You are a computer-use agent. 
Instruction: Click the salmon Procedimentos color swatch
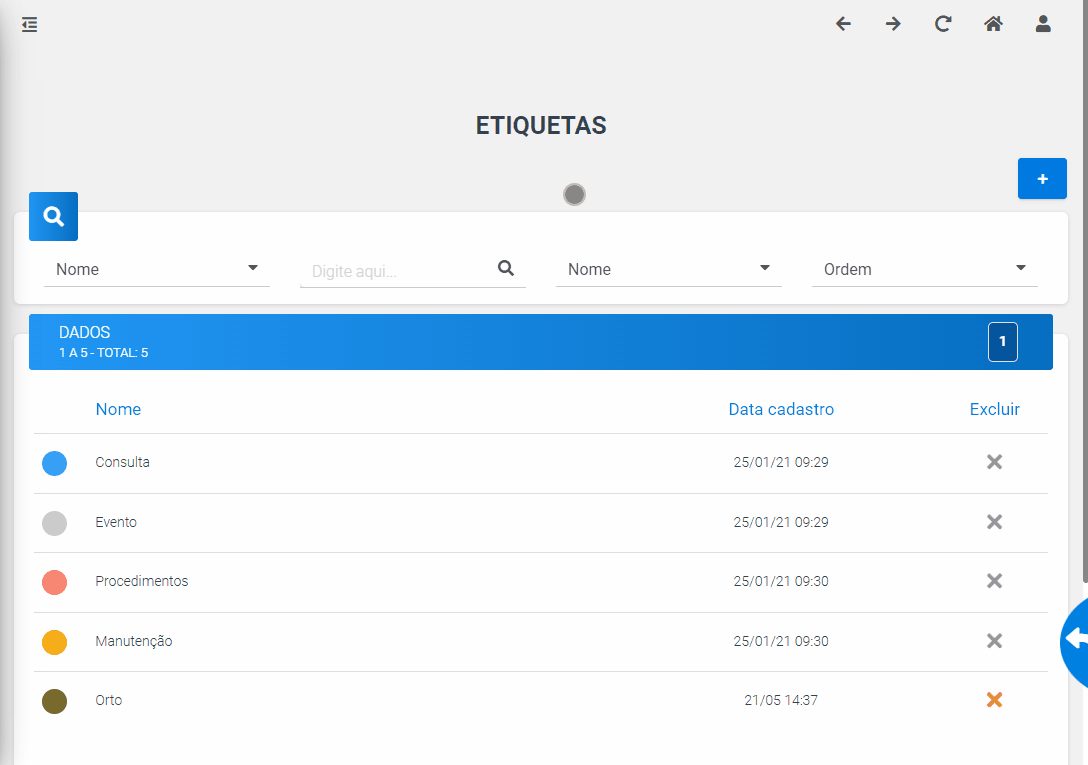coord(54,582)
